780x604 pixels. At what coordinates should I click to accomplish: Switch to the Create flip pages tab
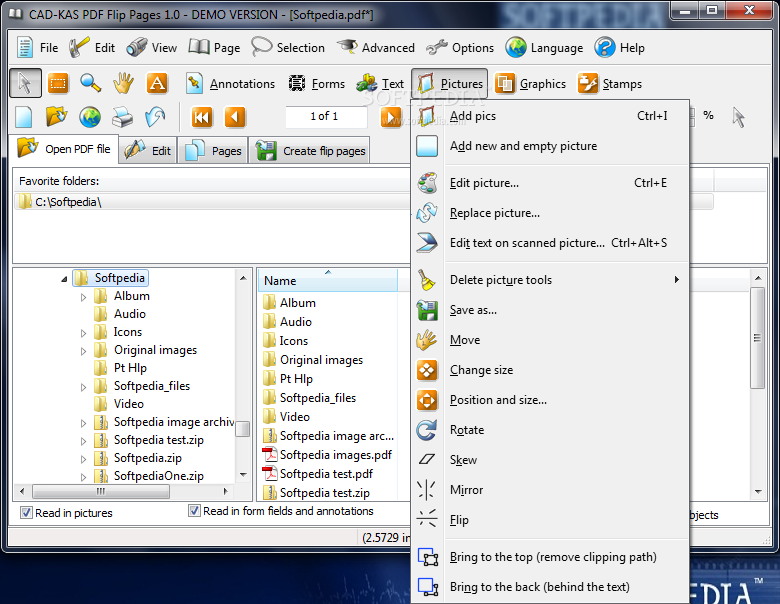point(309,150)
